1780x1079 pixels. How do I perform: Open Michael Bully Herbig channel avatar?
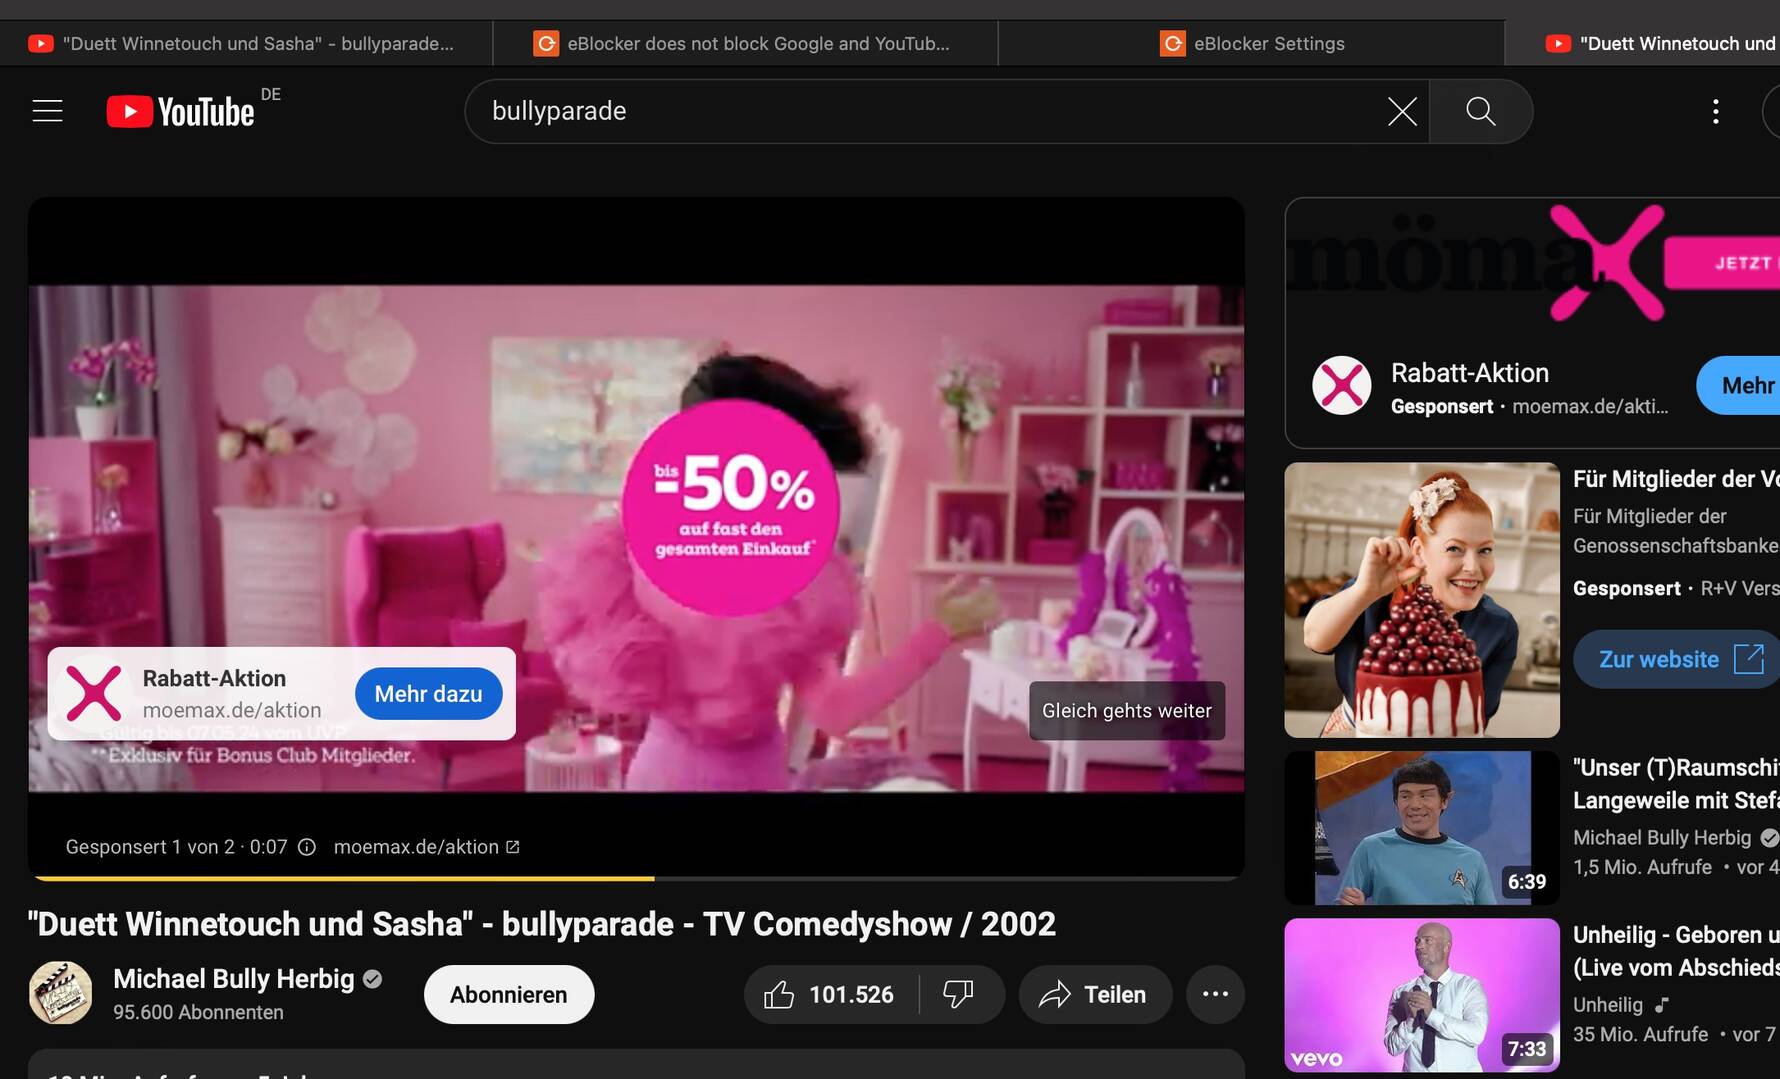(60, 993)
